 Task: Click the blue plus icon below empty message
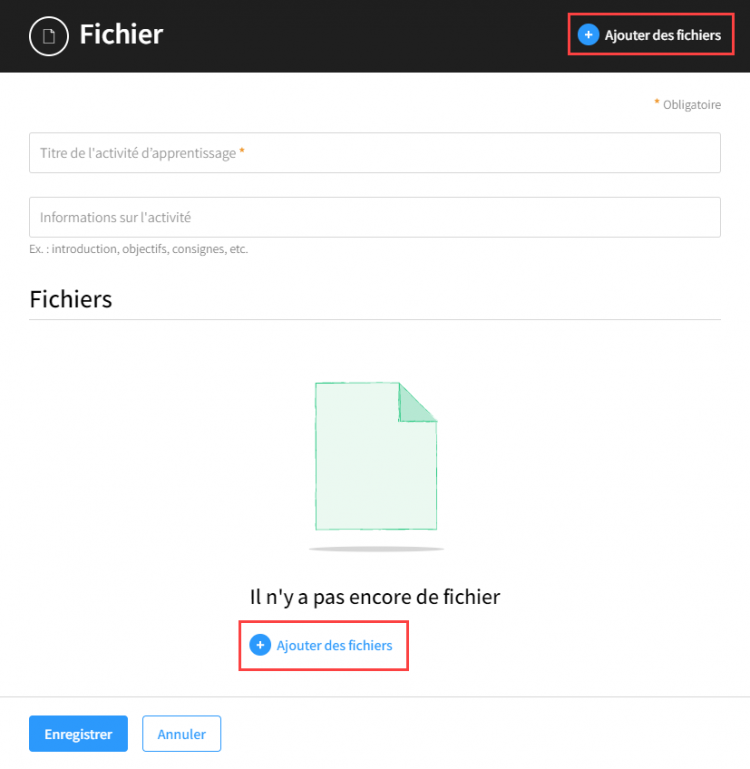click(x=260, y=645)
